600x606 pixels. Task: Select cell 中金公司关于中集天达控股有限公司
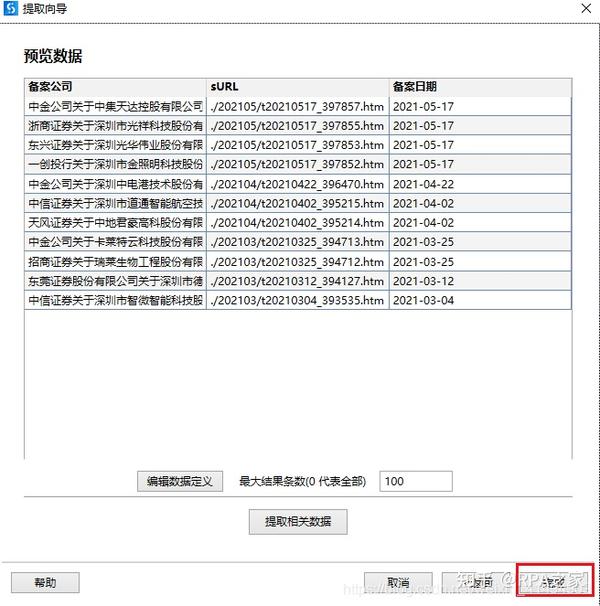tap(115, 106)
